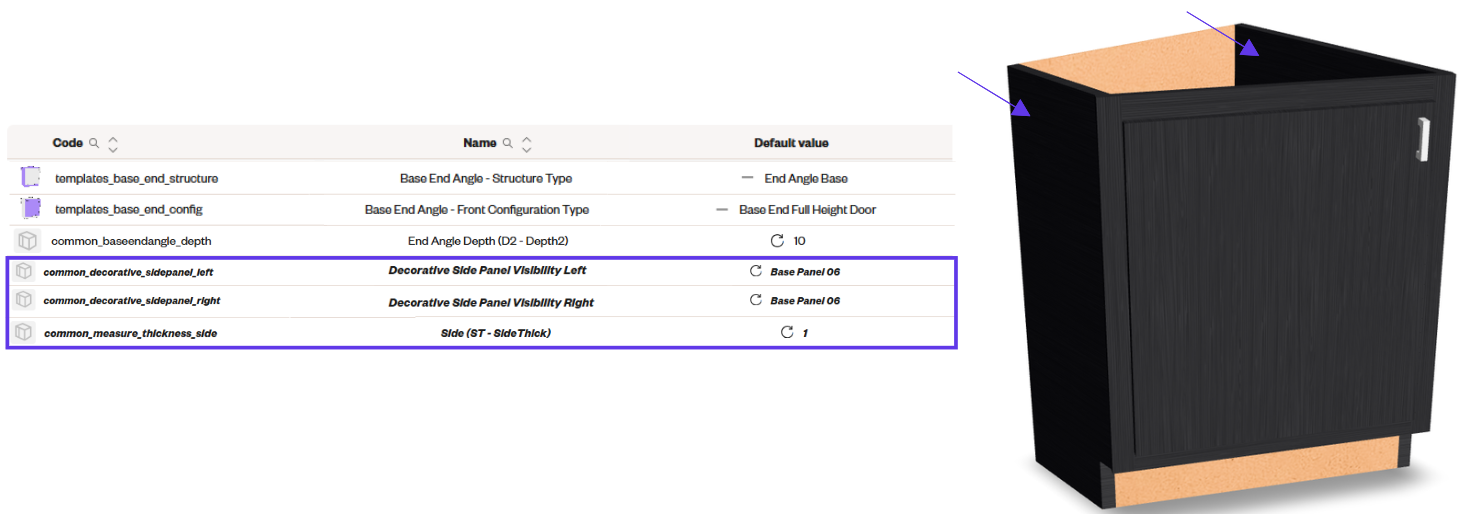Reset the Side thickness default value 1
Image resolution: width=1461 pixels, height=514 pixels.
[787, 332]
